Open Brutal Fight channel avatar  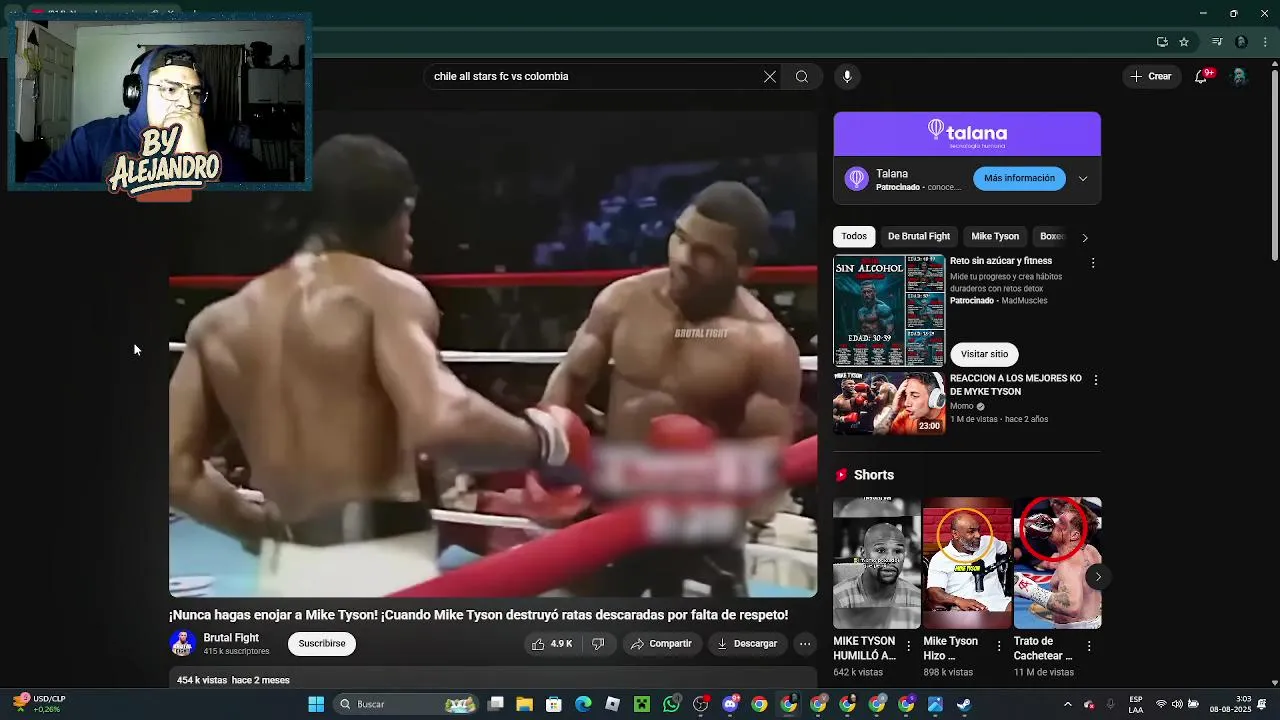pos(182,644)
